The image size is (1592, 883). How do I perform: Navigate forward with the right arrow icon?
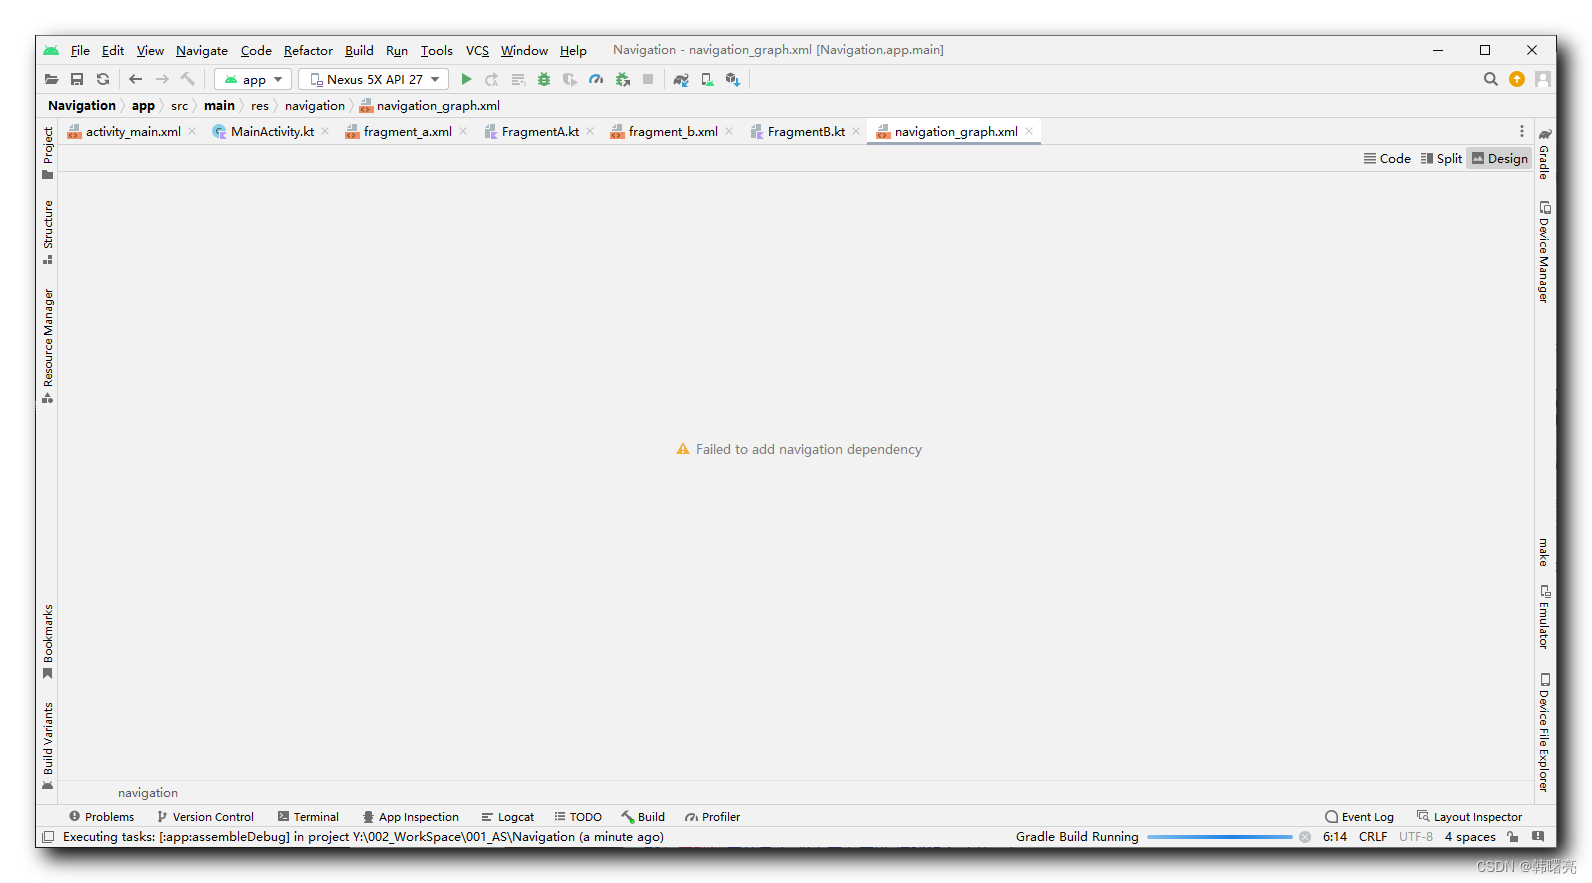click(162, 79)
